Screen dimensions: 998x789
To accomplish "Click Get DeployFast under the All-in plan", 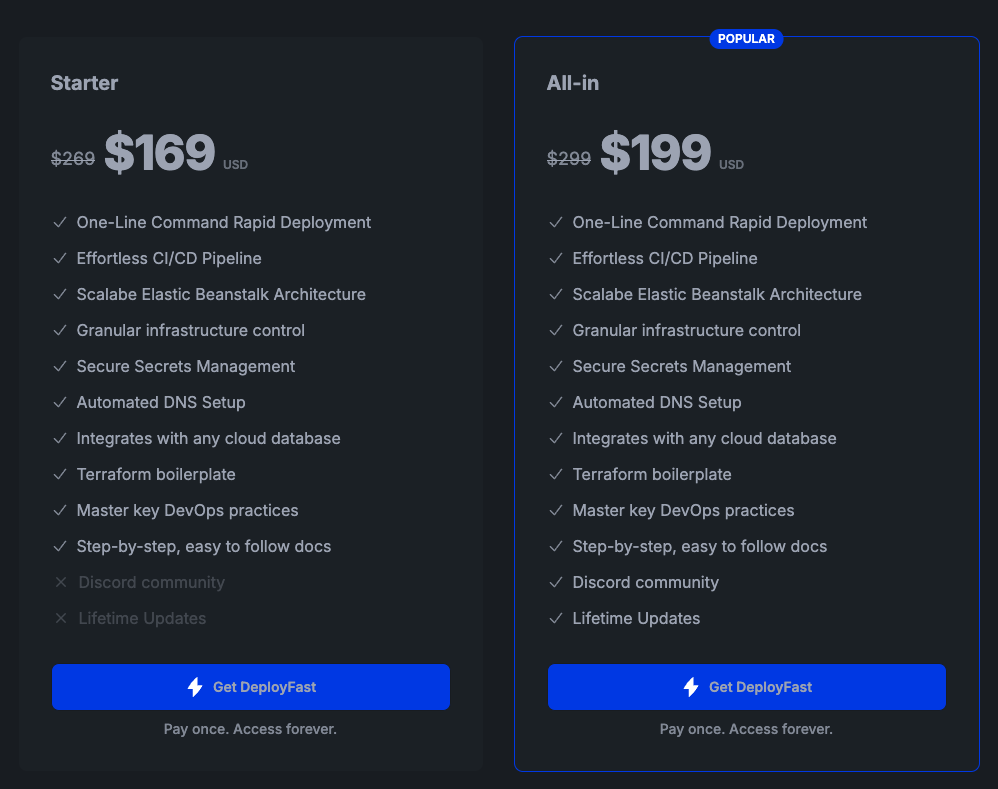I will (746, 687).
